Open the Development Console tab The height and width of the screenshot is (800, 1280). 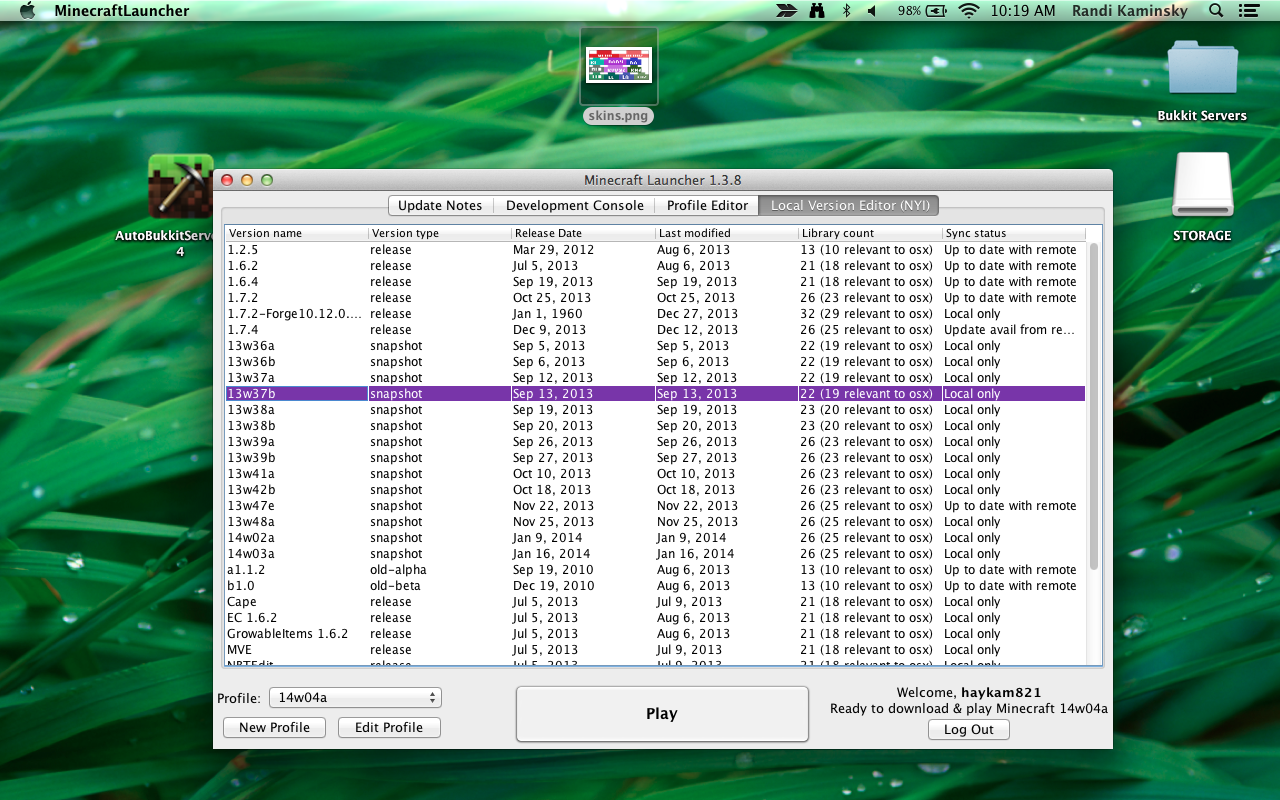[574, 205]
